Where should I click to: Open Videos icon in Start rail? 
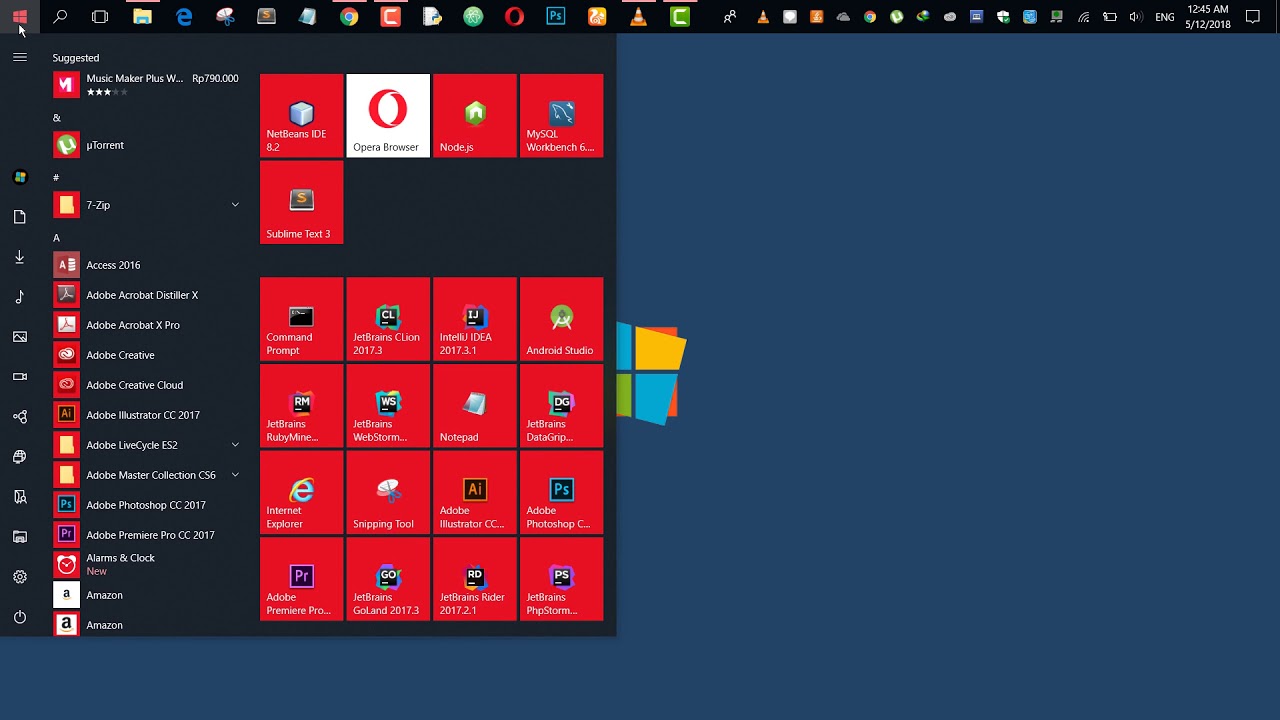tap(19, 377)
